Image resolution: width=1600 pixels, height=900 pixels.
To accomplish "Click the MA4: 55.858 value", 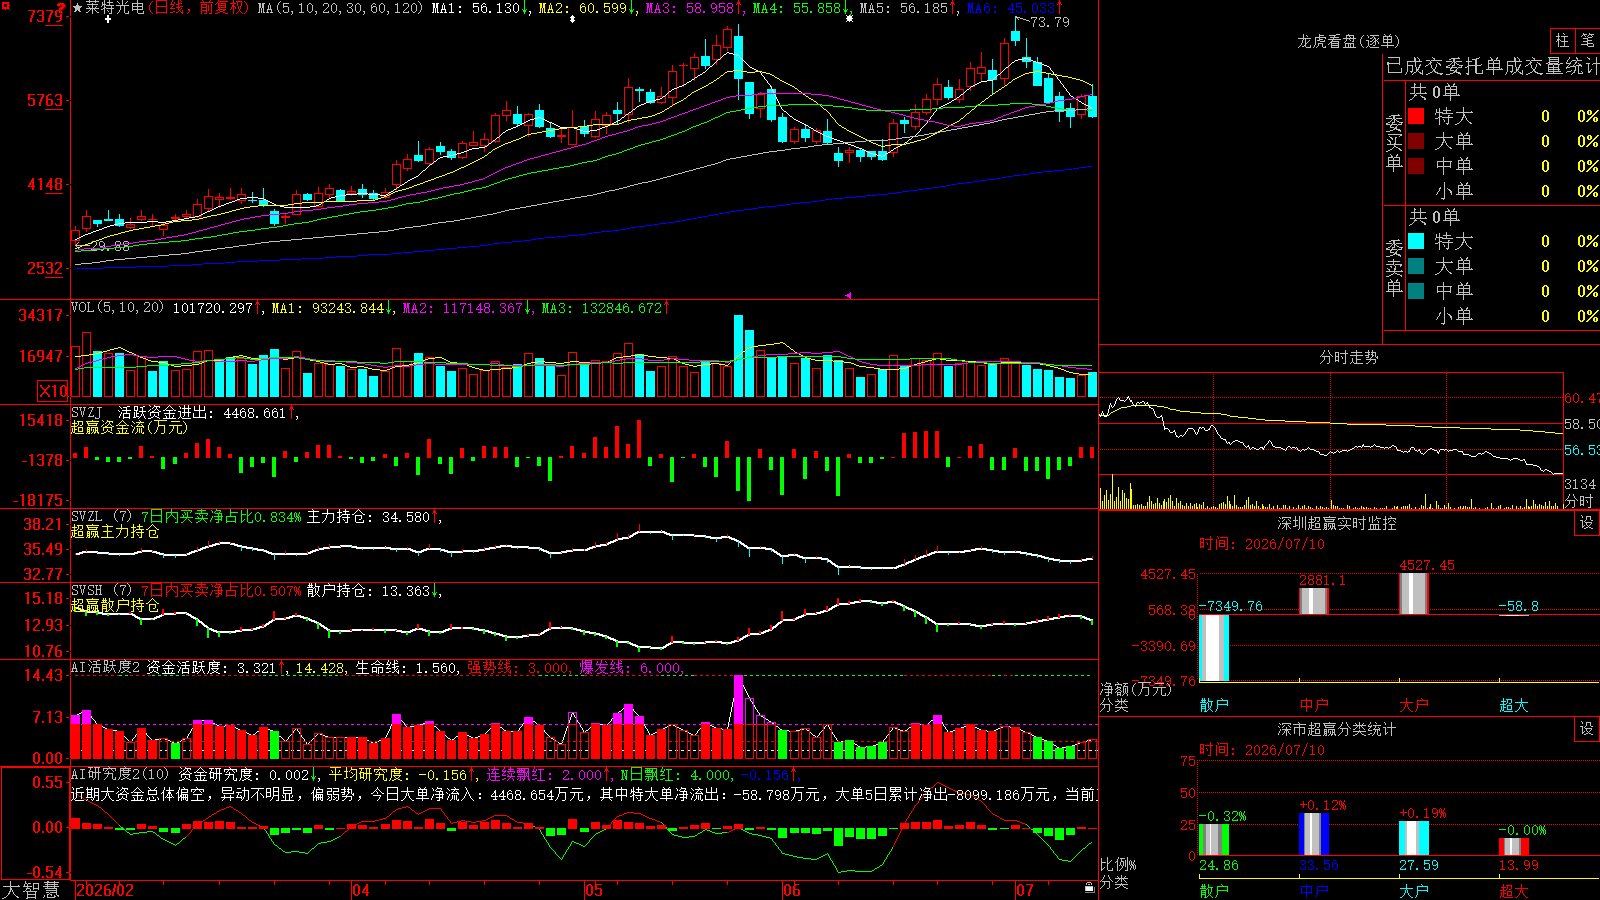I will point(801,8).
